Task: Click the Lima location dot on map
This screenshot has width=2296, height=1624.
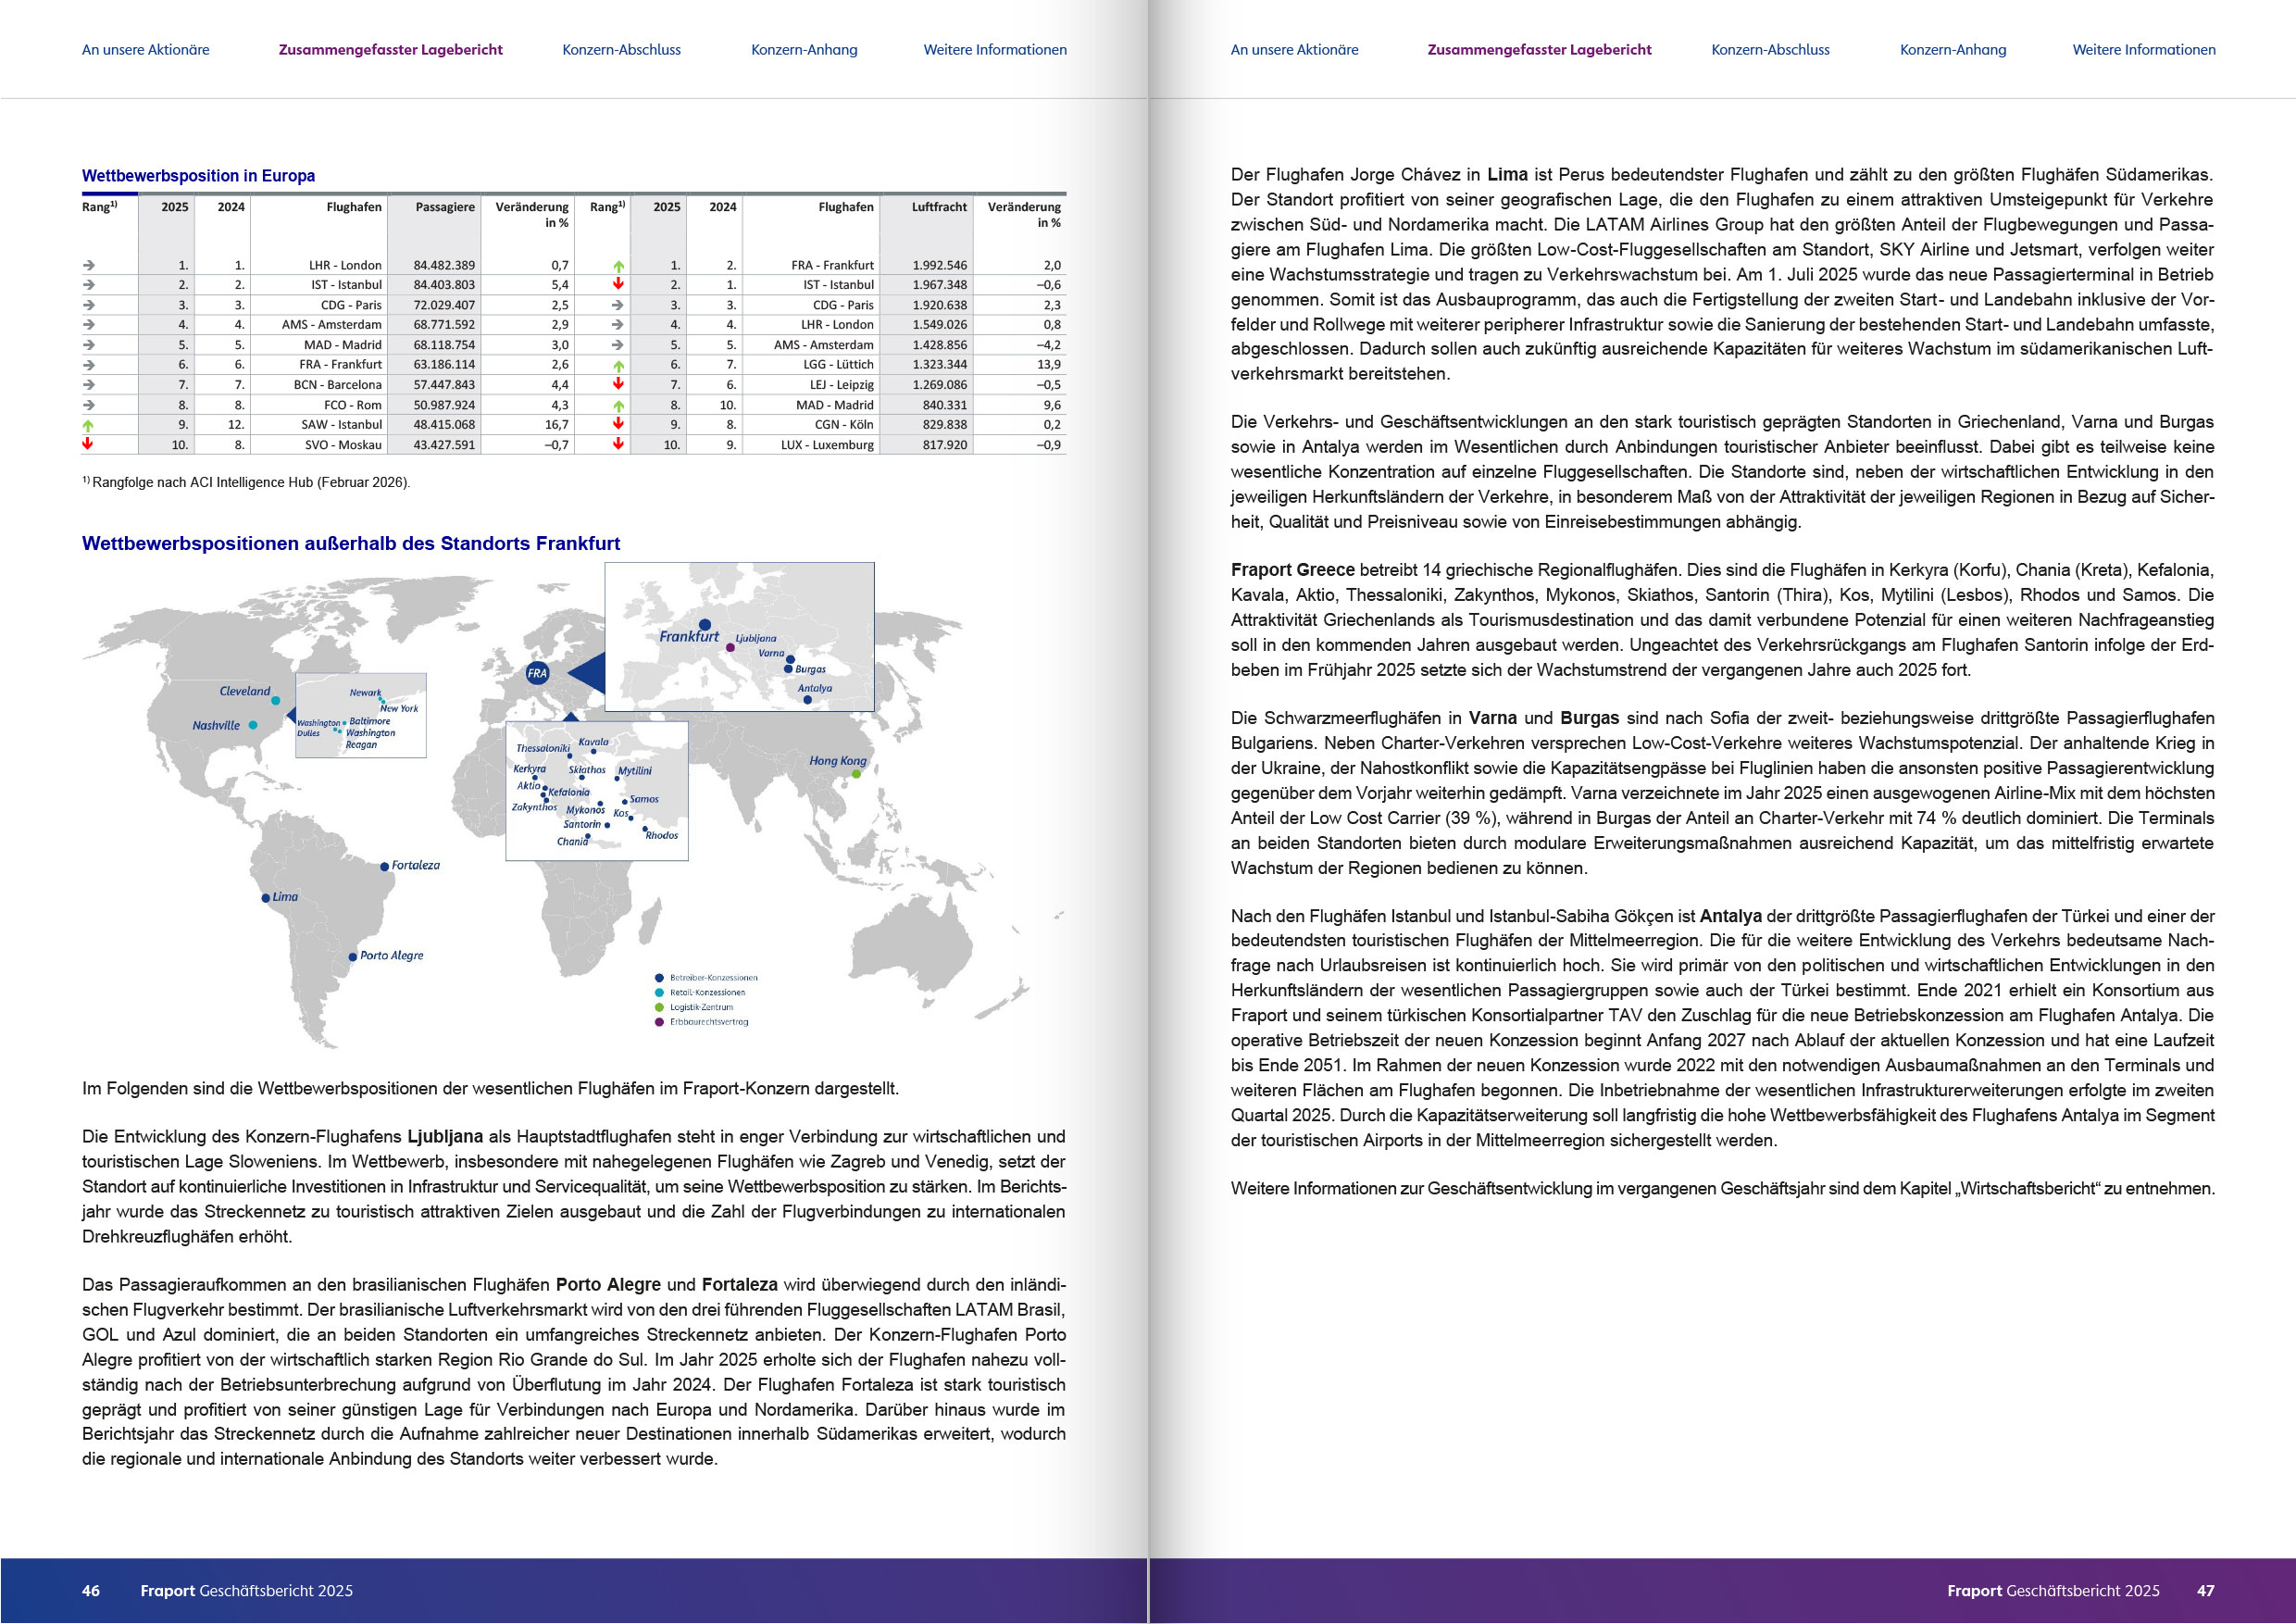Action: [265, 898]
